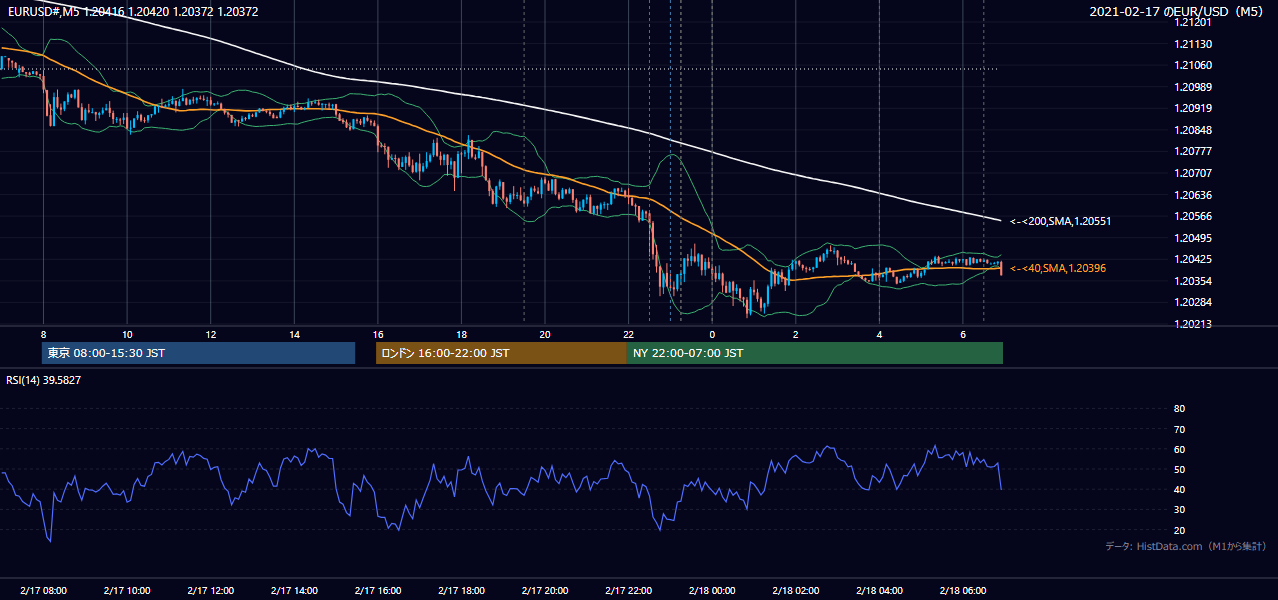Screen dimensions: 1278x600
Task: Click the RSI(14) 39.5827 indicator label
Action: tap(44, 380)
